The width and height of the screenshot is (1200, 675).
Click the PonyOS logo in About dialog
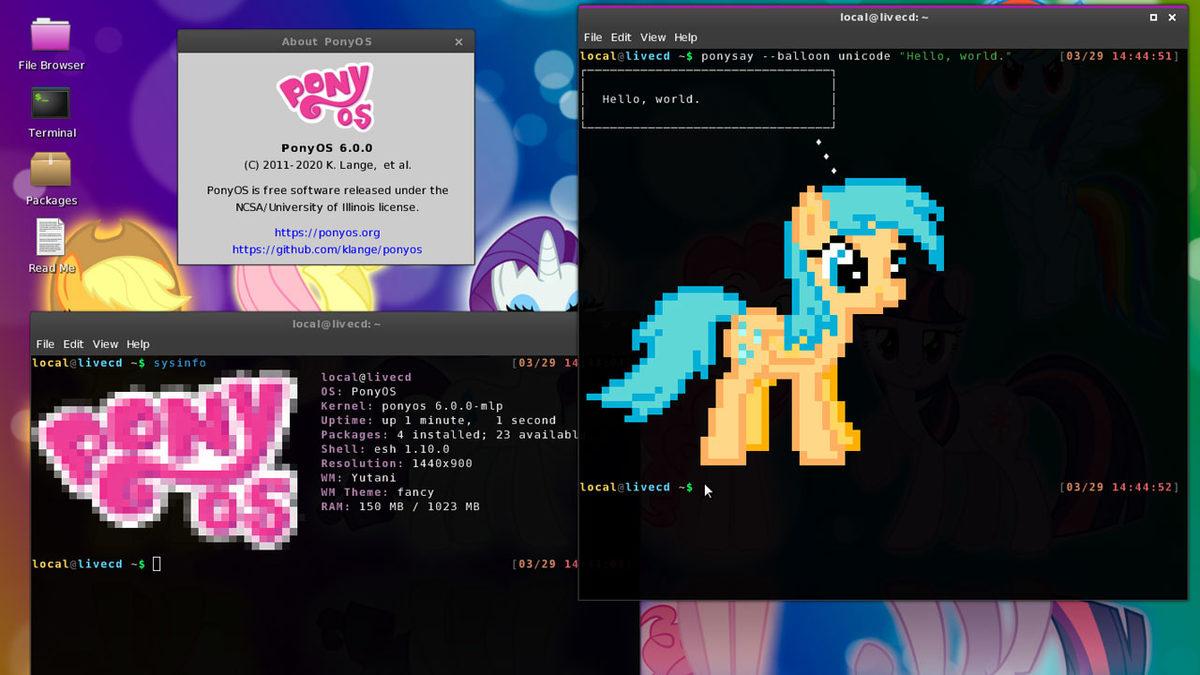[326, 97]
